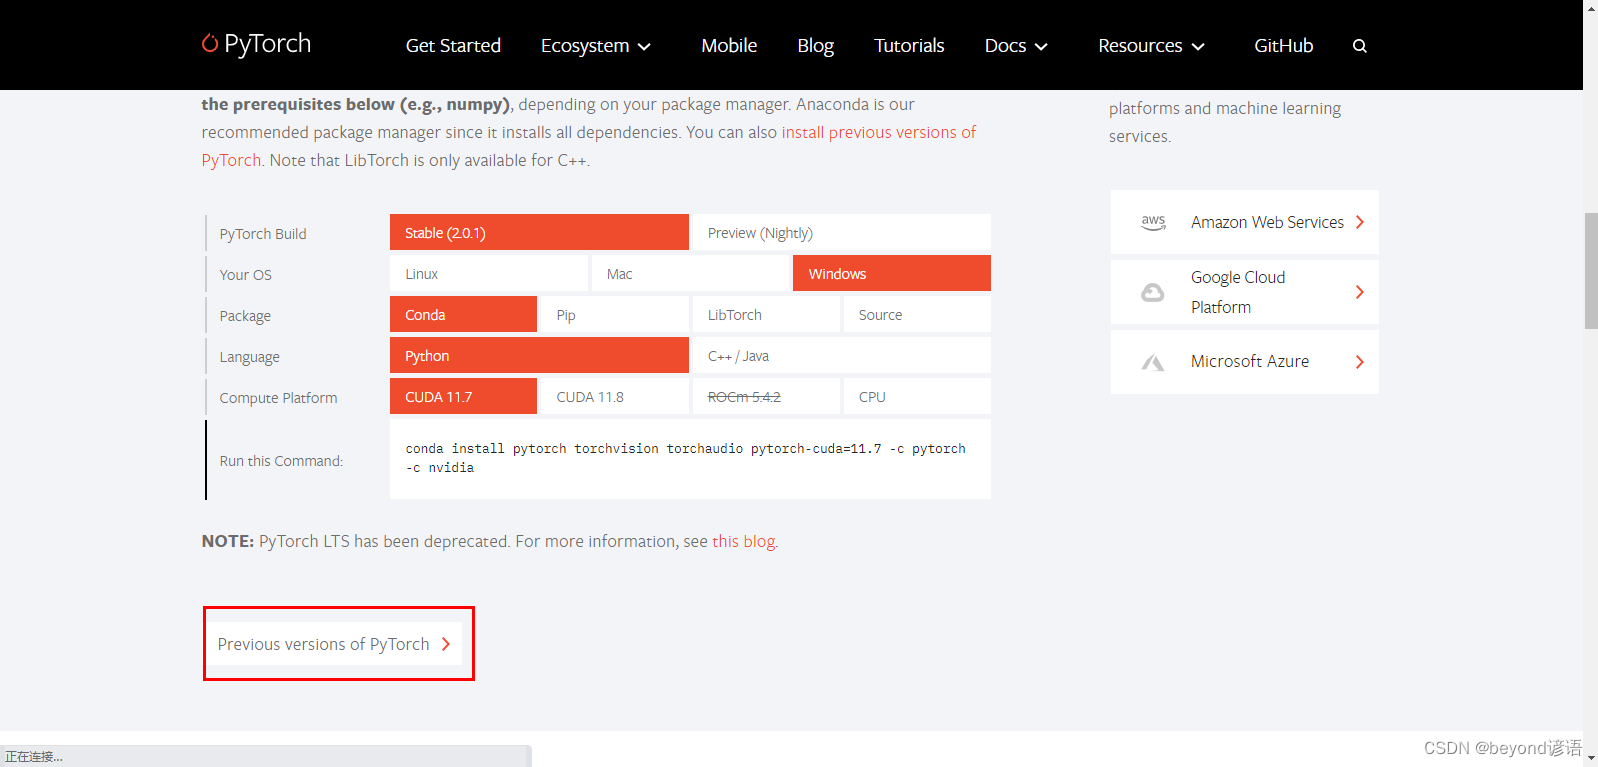Click the scrollbar up arrow
The width and height of the screenshot is (1598, 767).
pos(1591,7)
